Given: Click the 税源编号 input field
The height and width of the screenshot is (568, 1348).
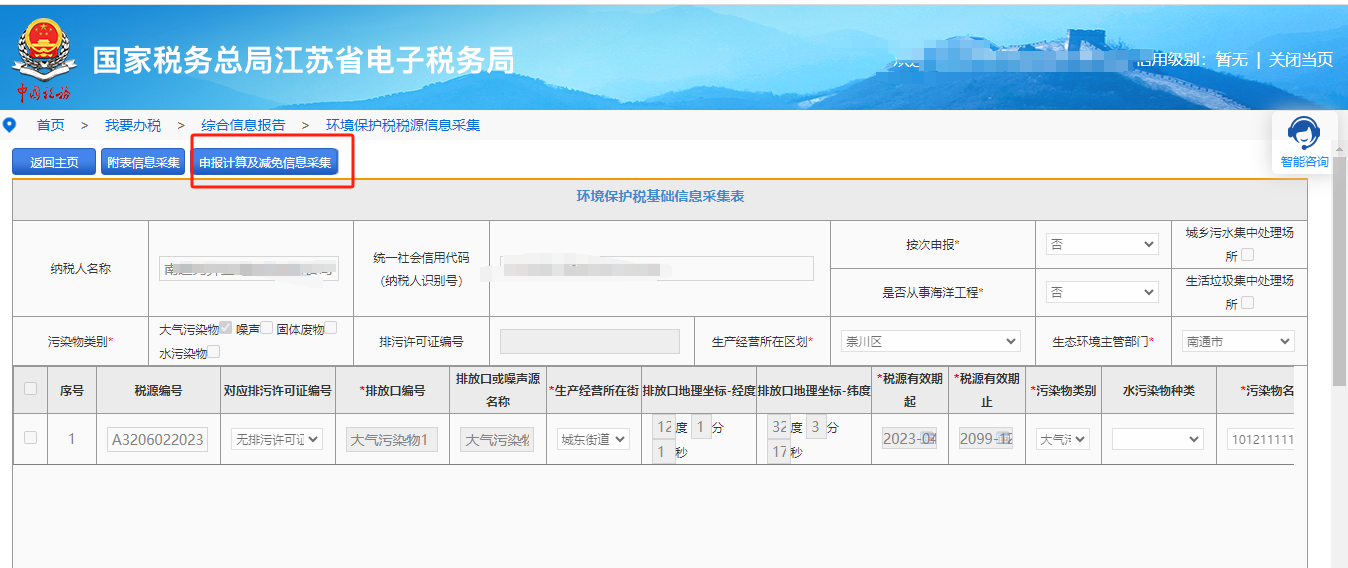Looking at the screenshot, I should (157, 439).
